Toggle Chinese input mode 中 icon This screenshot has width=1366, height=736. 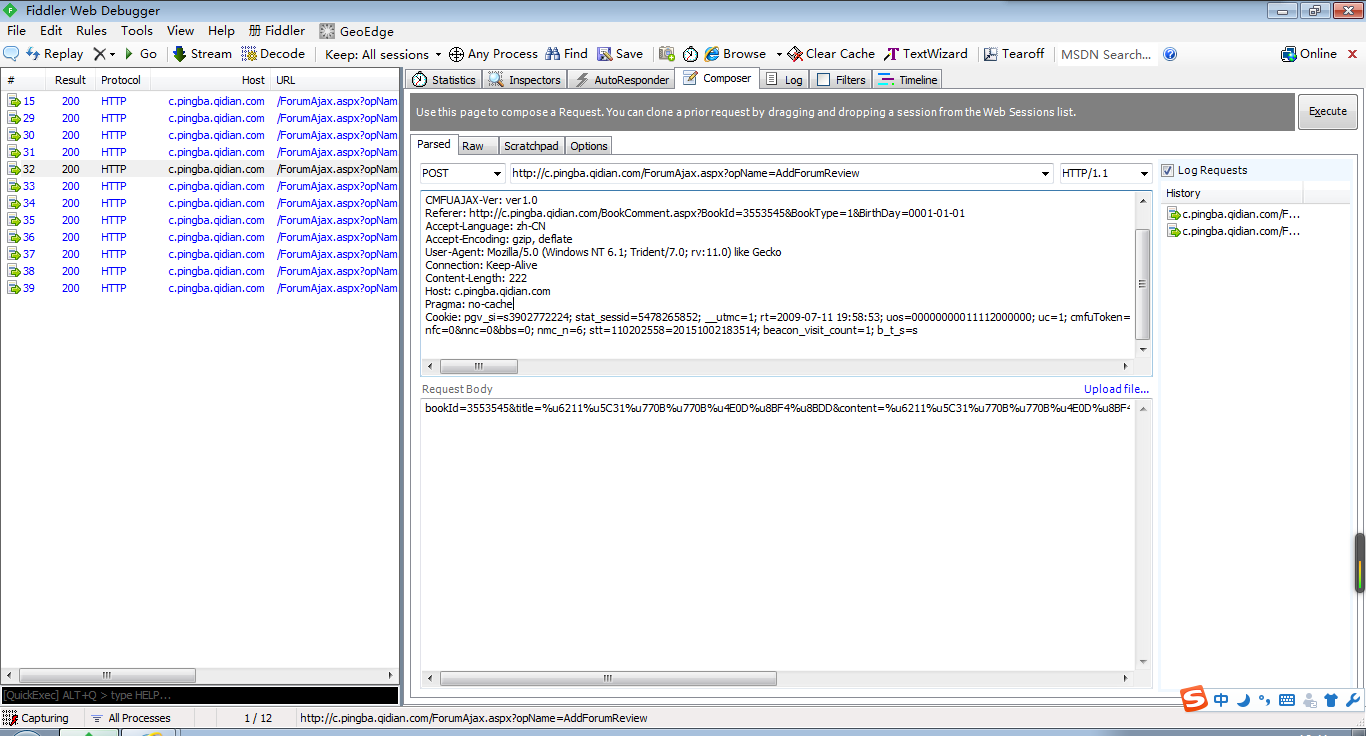click(x=1221, y=700)
